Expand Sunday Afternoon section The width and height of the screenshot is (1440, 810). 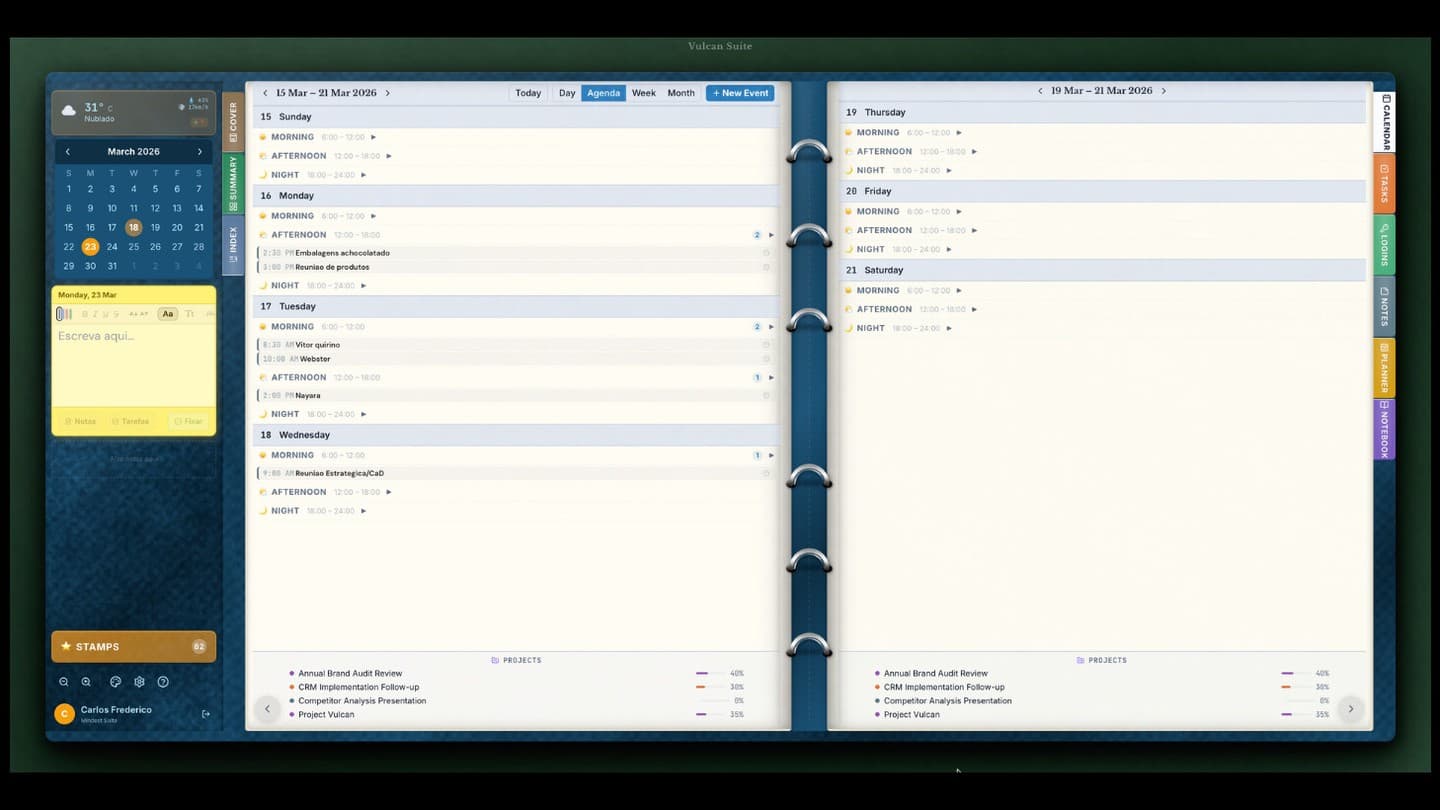[x=389, y=156]
